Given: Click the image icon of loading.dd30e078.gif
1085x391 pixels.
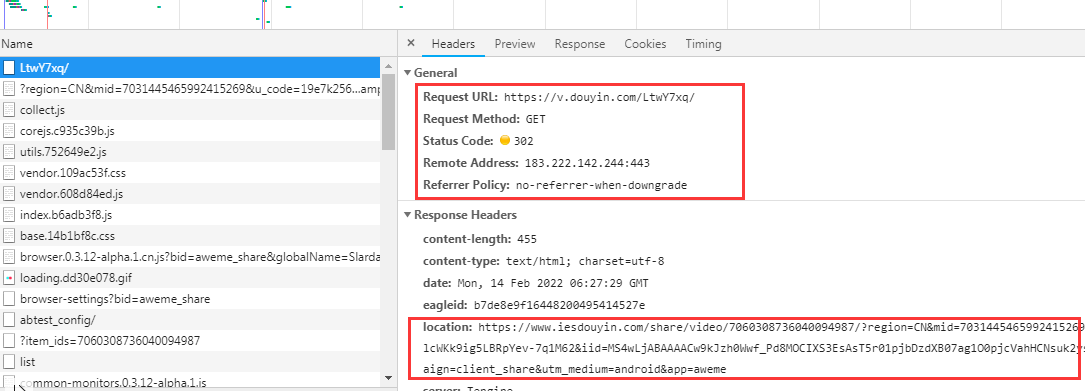Looking at the screenshot, I should [9, 278].
